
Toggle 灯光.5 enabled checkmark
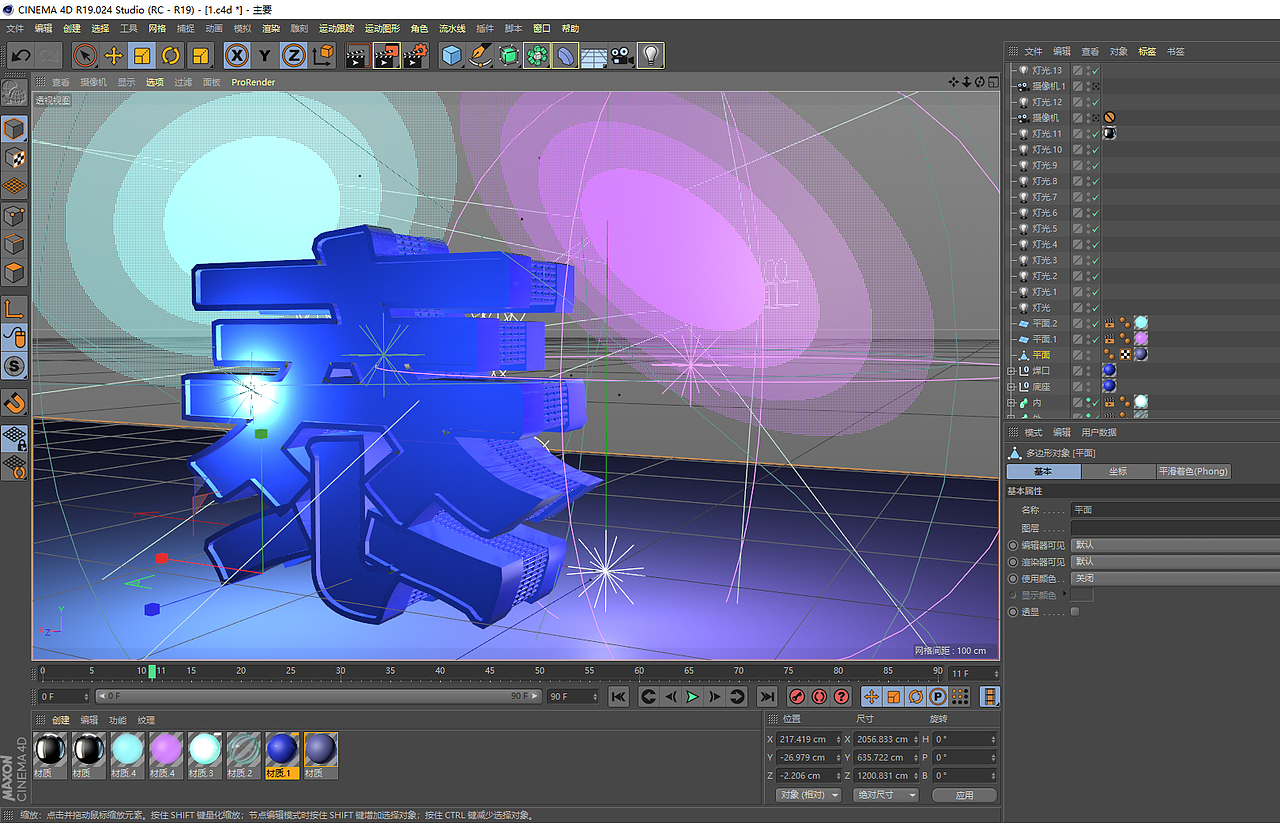pyautogui.click(x=1095, y=229)
